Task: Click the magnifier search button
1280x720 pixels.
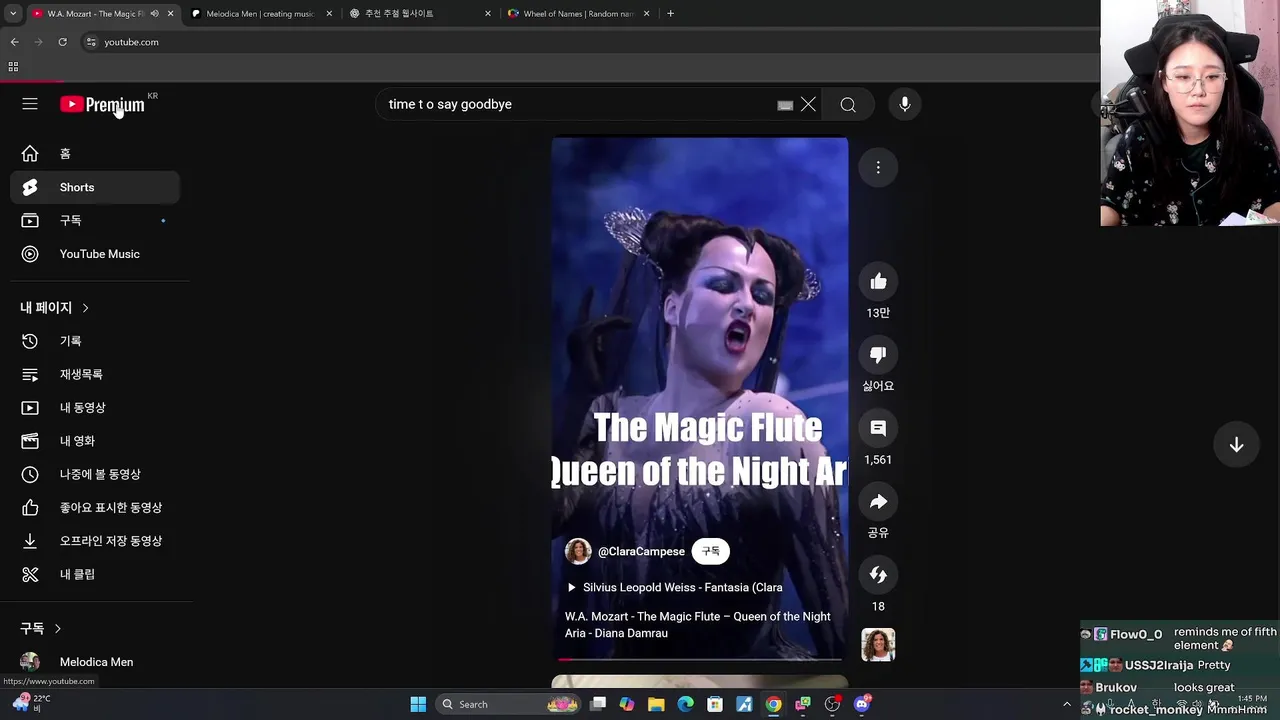Action: (x=848, y=104)
